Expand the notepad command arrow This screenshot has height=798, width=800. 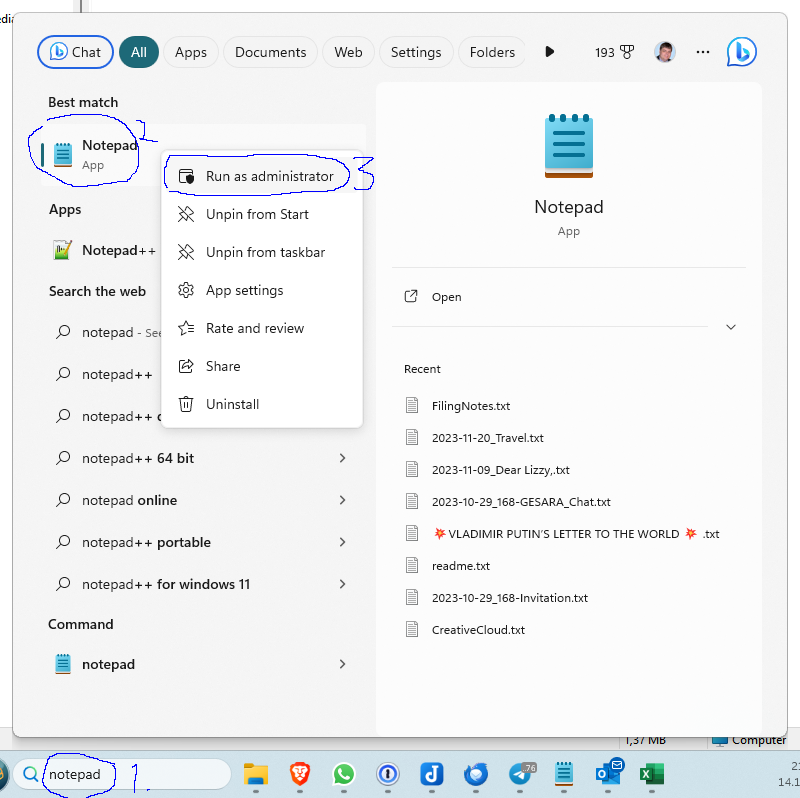342,664
